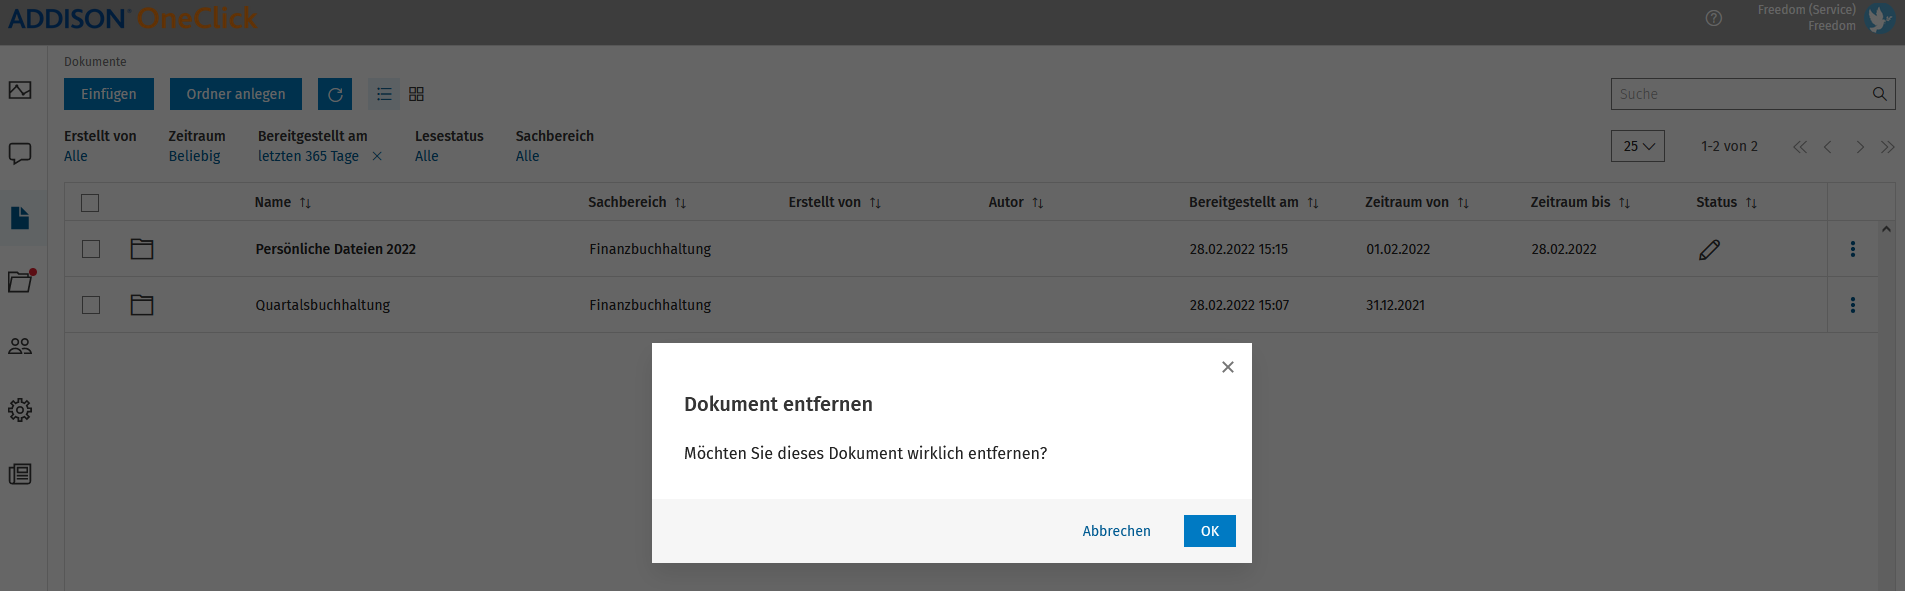This screenshot has width=1905, height=591.
Task: Open the Lesestatus filter set to Alle
Action: pyautogui.click(x=427, y=156)
